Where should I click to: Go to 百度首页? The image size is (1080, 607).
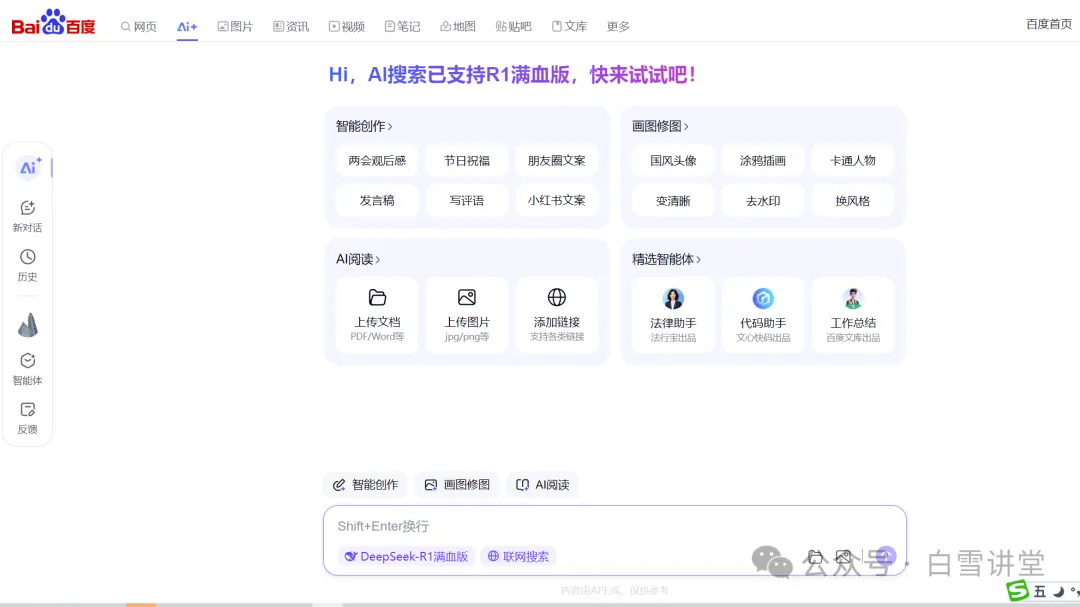1049,24
